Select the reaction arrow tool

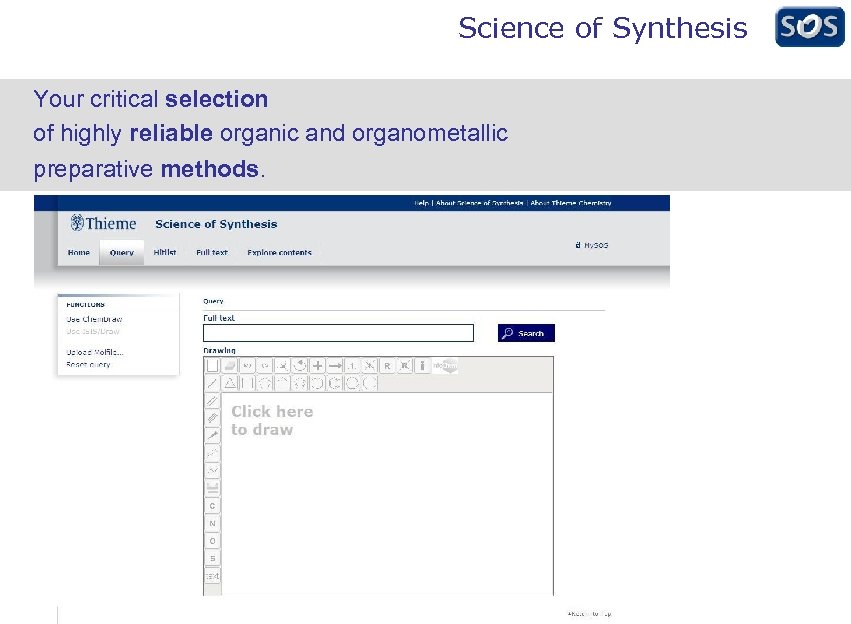(x=335, y=366)
